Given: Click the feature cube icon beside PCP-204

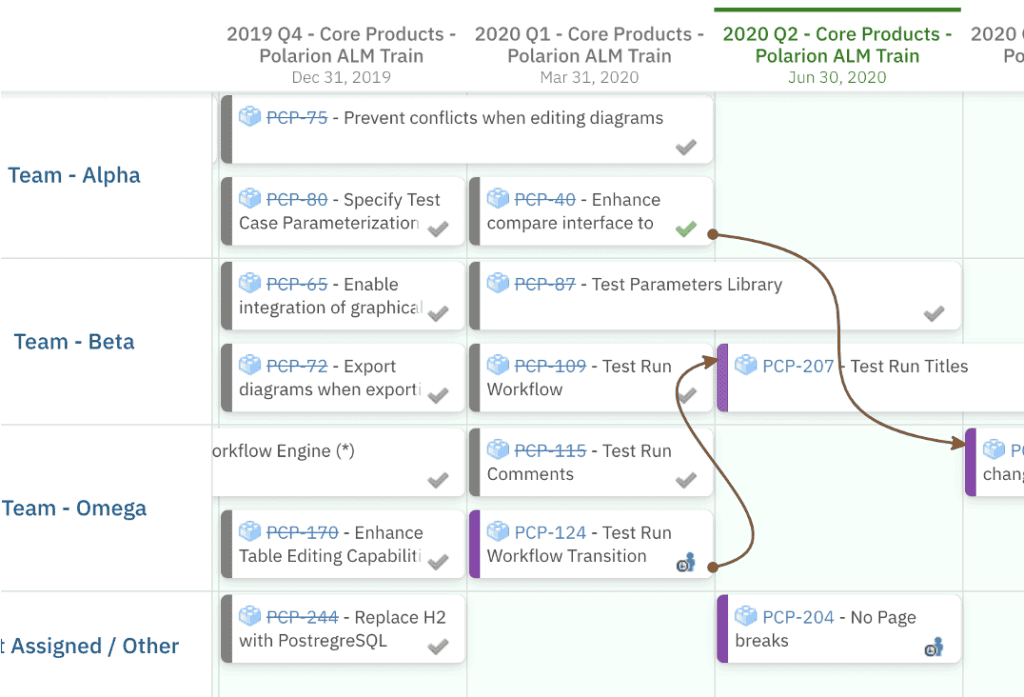Looking at the screenshot, I should pyautogui.click(x=746, y=615).
